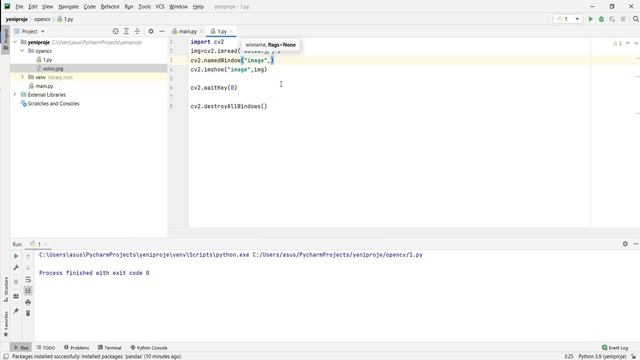Run the current configuration with green play

[590, 19]
